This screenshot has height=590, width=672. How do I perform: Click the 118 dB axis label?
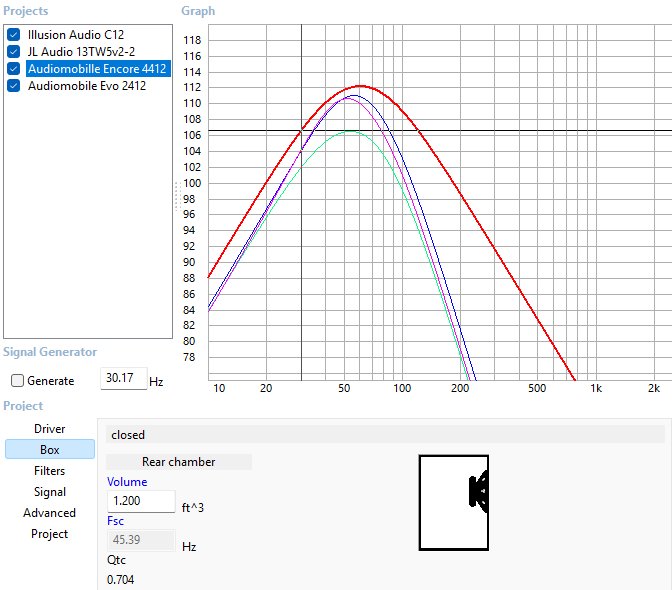192,40
